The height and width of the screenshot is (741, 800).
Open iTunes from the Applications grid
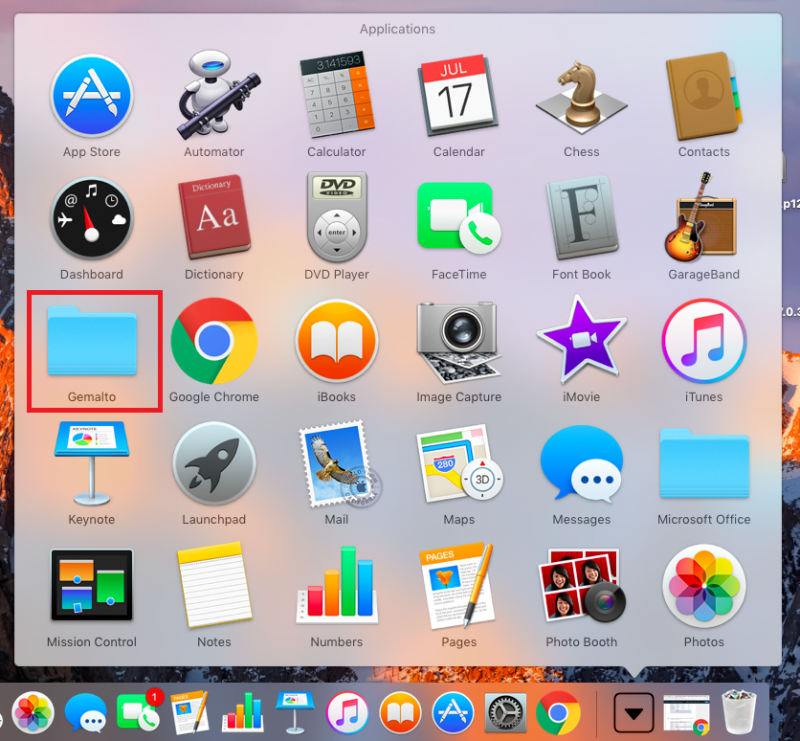704,341
